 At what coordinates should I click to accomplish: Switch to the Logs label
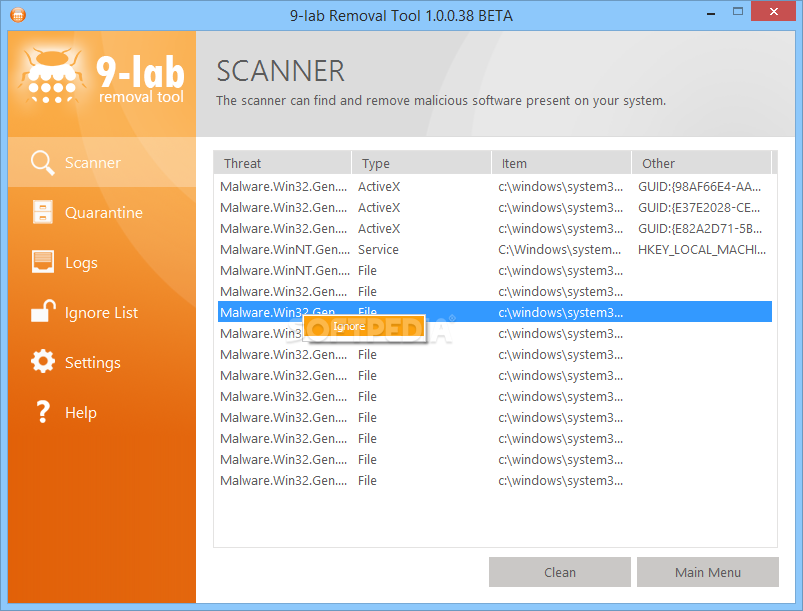(x=81, y=263)
